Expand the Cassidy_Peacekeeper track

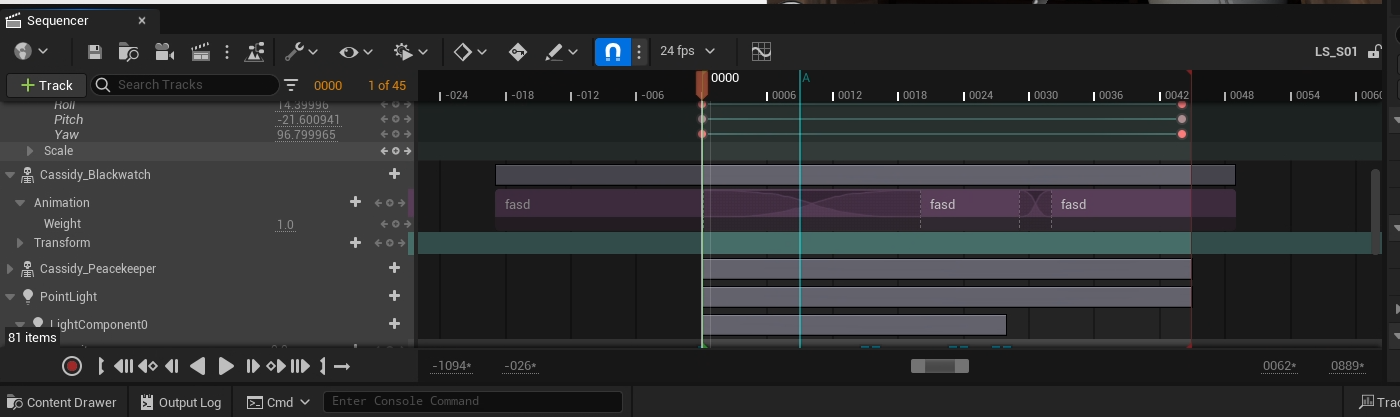10,269
